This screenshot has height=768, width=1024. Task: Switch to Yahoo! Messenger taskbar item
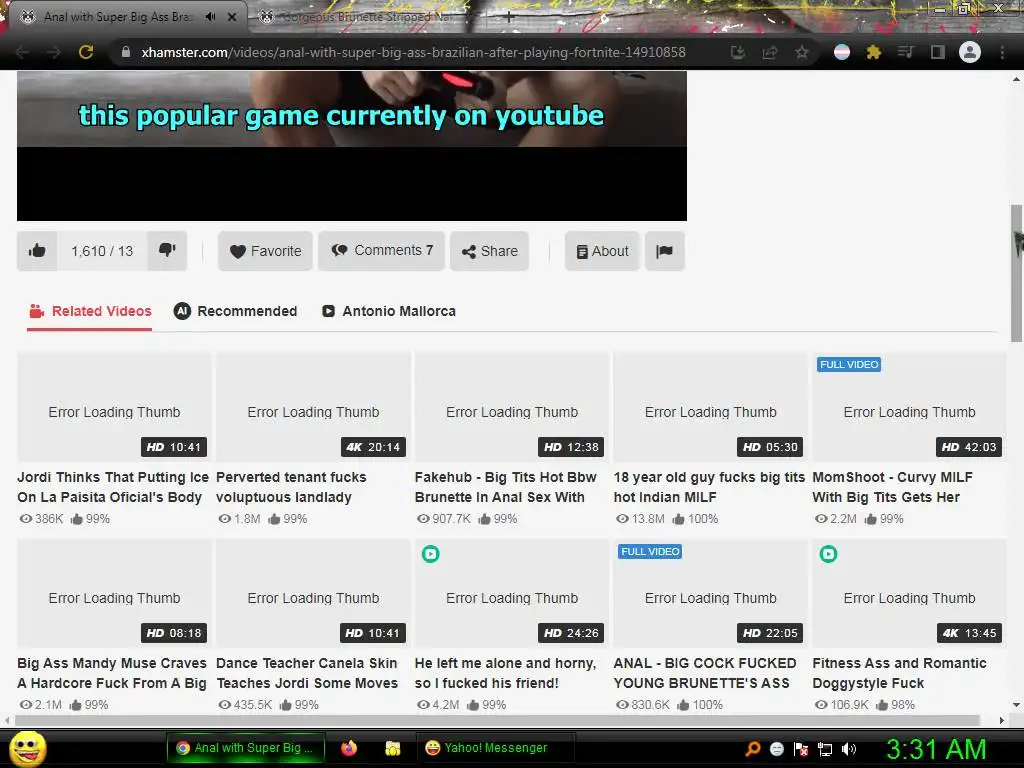pyautogui.click(x=496, y=748)
